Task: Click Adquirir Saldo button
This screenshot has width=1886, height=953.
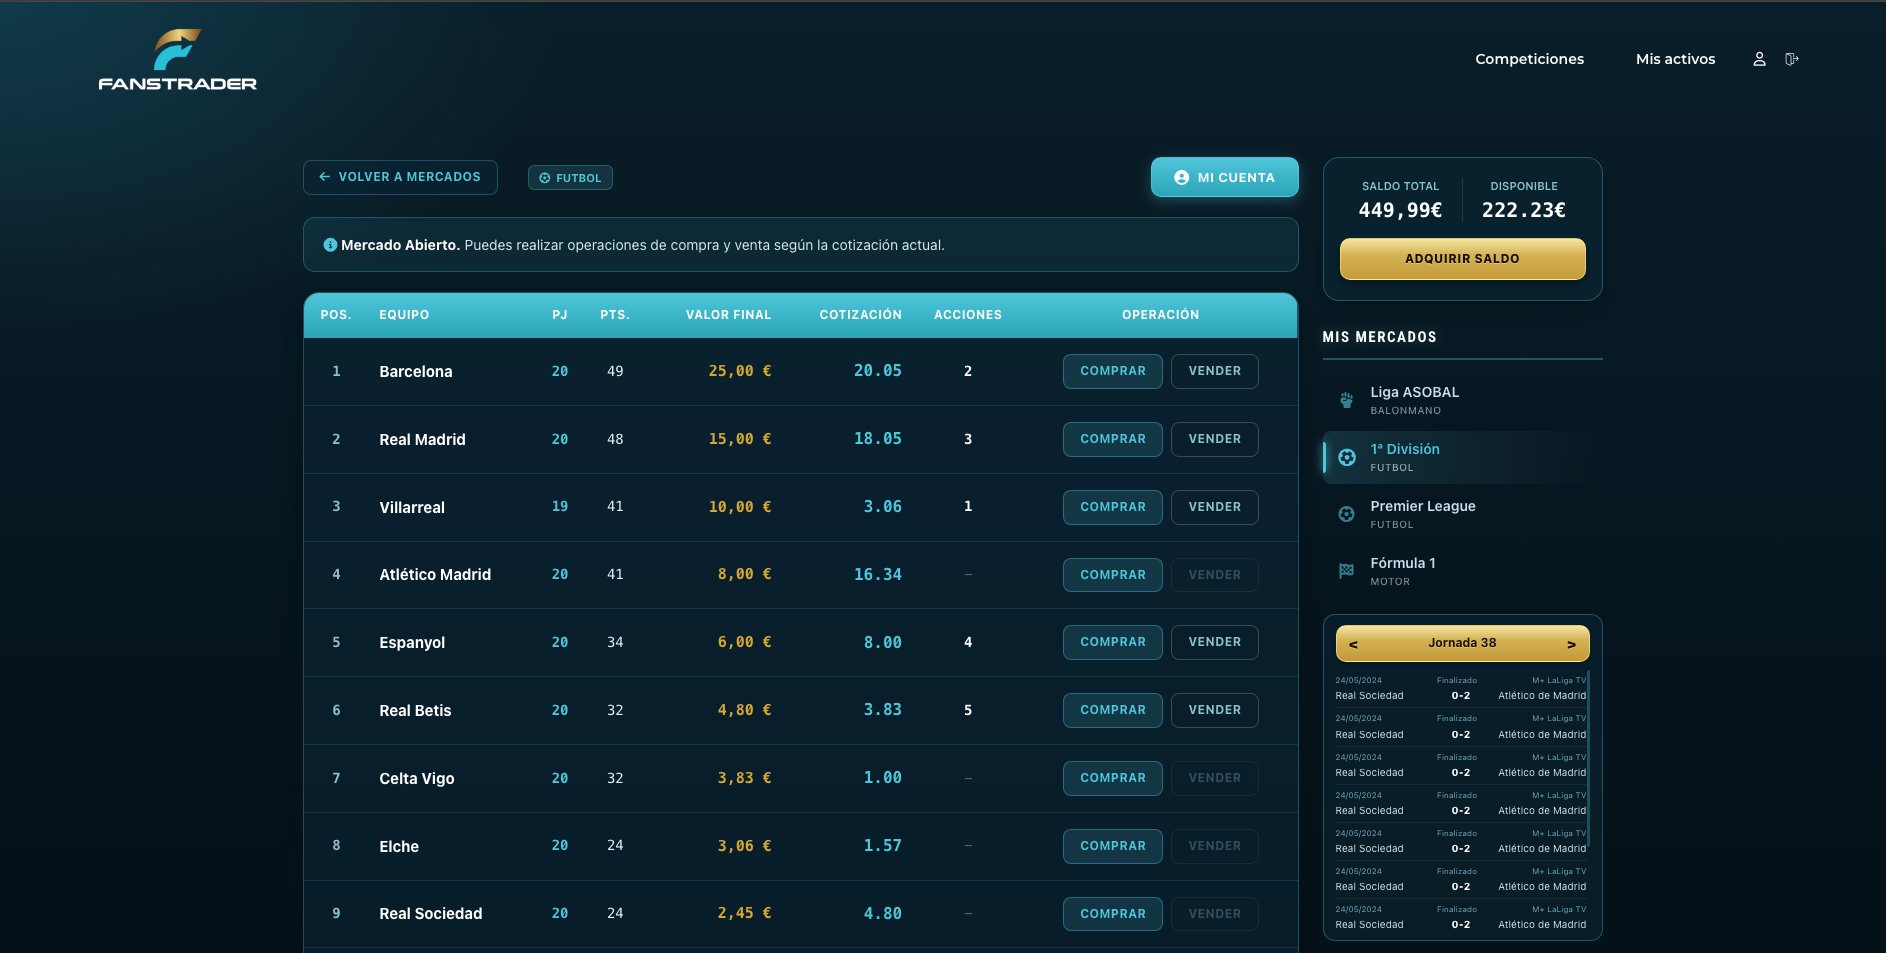Action: point(1462,259)
